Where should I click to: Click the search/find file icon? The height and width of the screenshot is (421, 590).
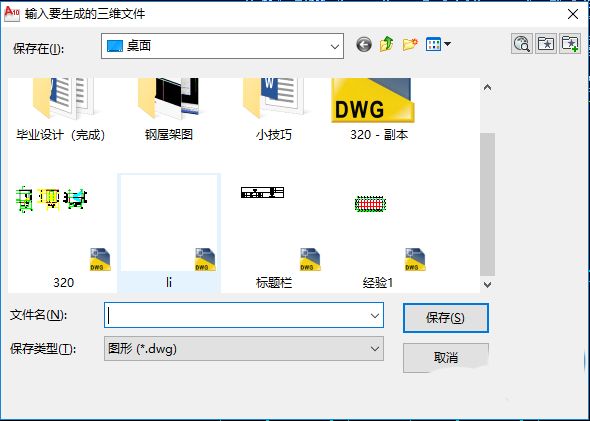[522, 44]
